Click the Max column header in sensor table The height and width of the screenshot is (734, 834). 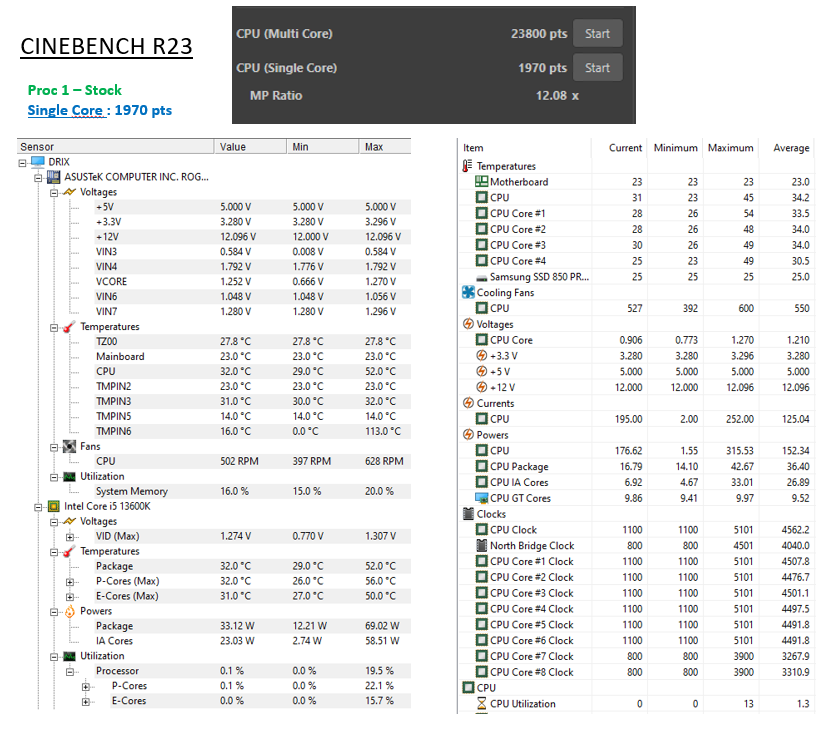[385, 146]
